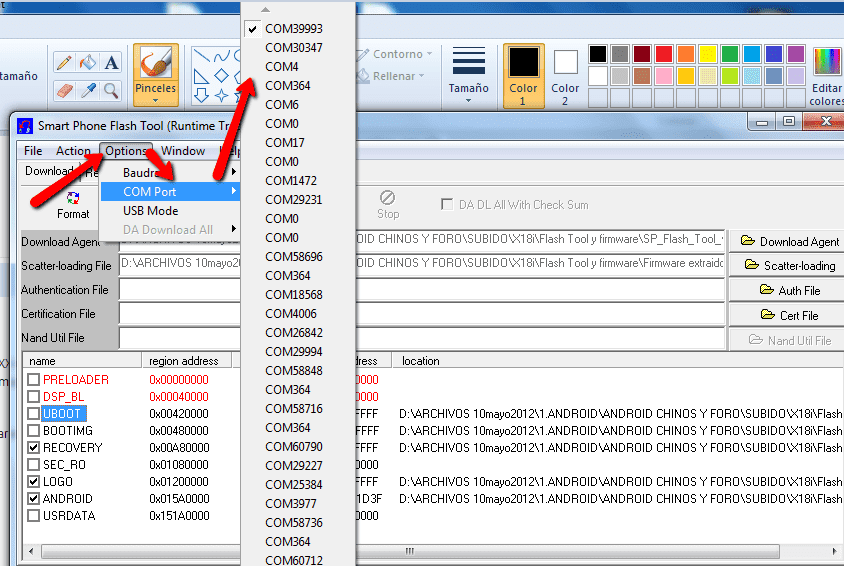844x566 pixels.
Task: Open the File menu in Flash Tool
Action: 33,151
